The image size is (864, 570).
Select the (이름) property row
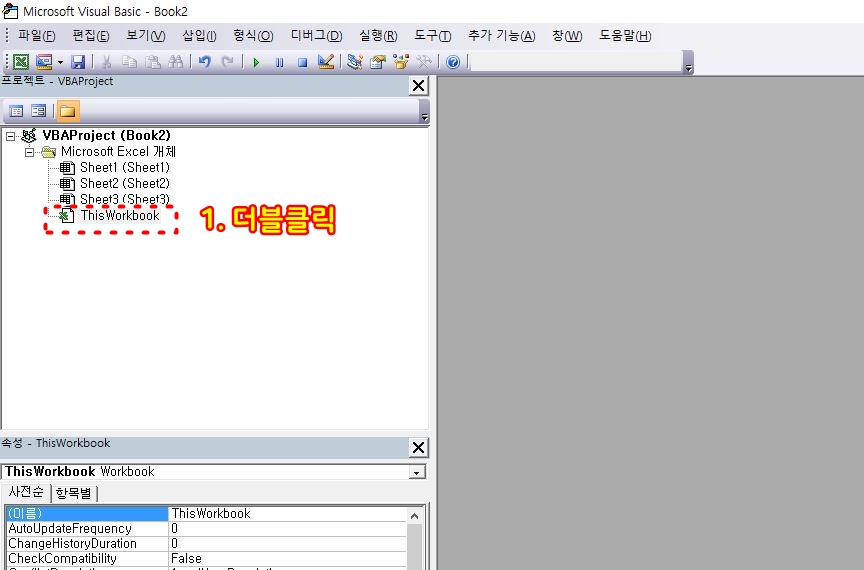(87, 514)
